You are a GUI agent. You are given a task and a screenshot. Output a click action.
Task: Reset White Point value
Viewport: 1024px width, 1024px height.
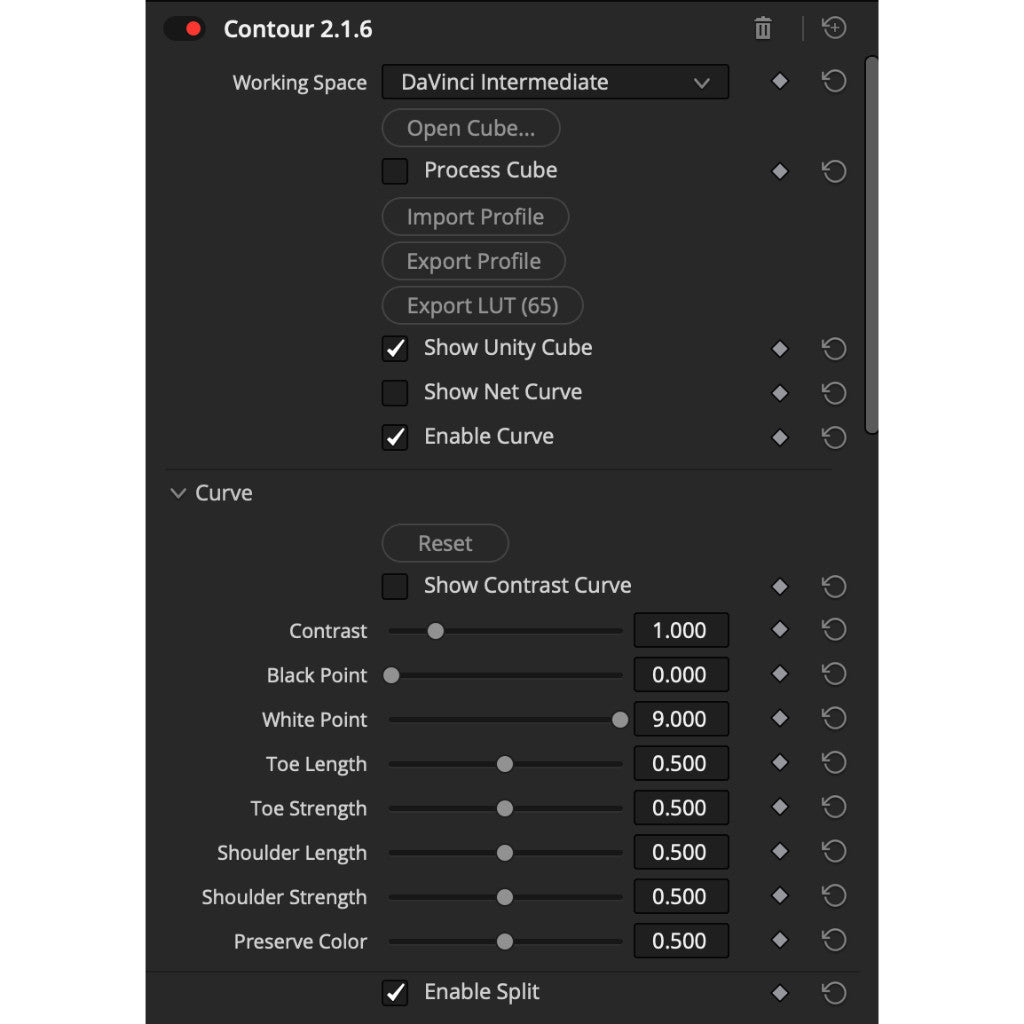point(834,718)
